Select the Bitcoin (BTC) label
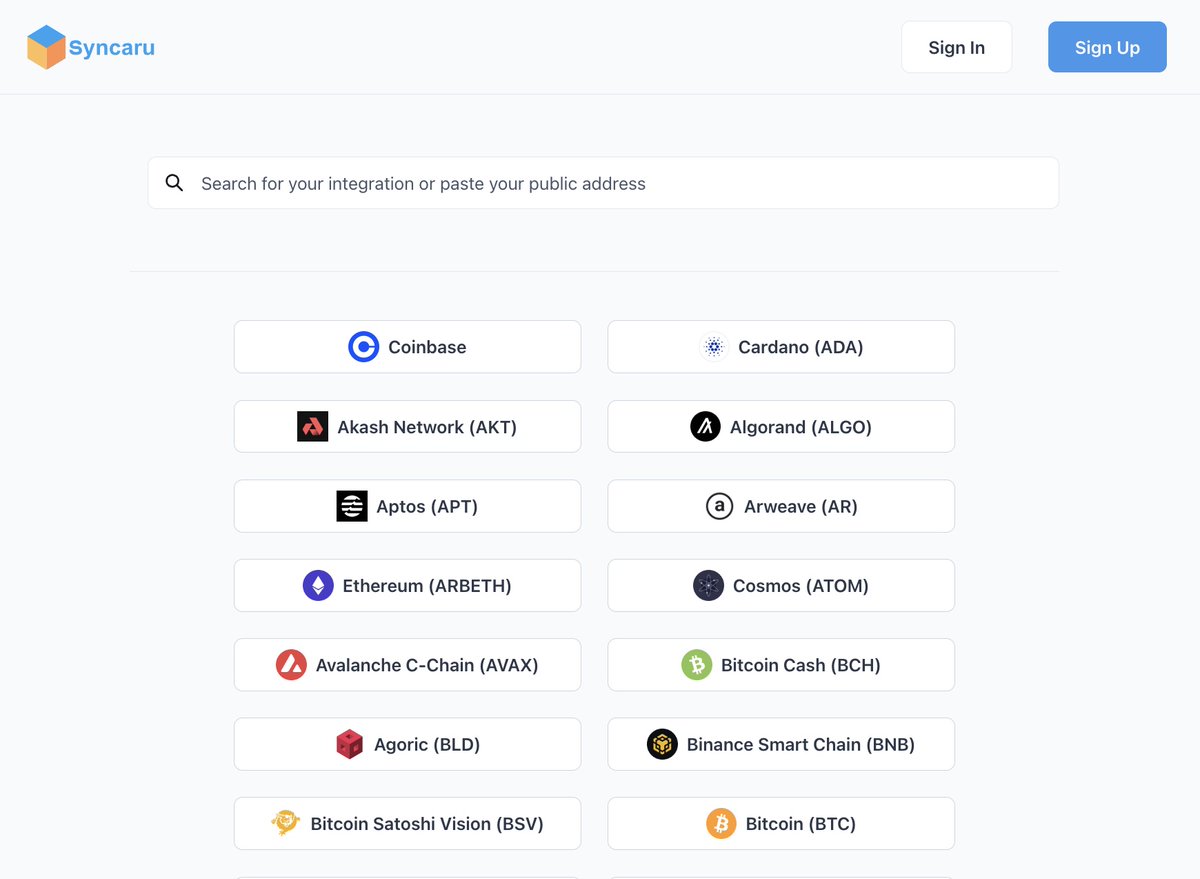This screenshot has height=879, width=1200. pyautogui.click(x=800, y=824)
